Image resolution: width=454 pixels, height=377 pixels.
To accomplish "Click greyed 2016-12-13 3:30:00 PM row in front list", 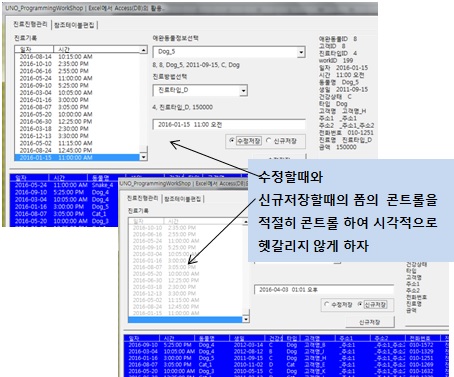I will coord(185,293).
